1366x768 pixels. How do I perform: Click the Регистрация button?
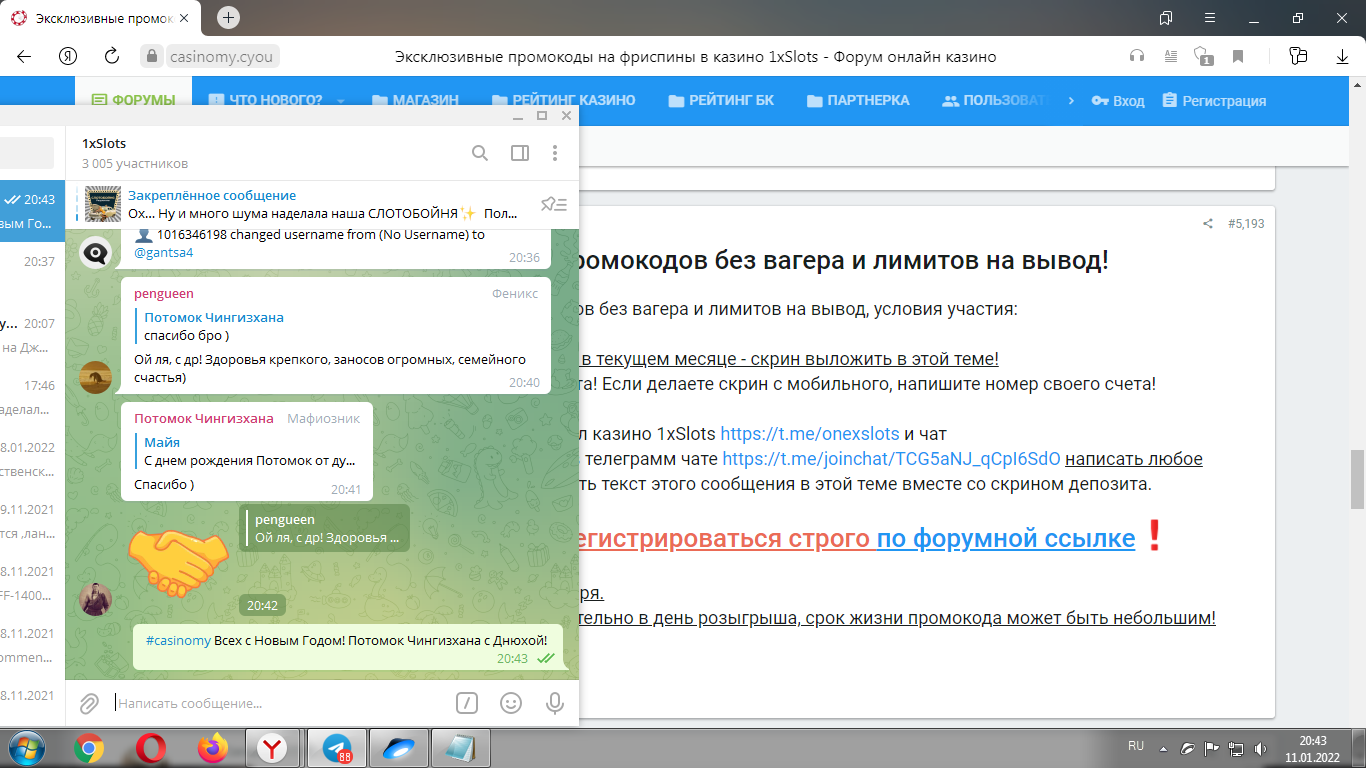pos(1214,101)
